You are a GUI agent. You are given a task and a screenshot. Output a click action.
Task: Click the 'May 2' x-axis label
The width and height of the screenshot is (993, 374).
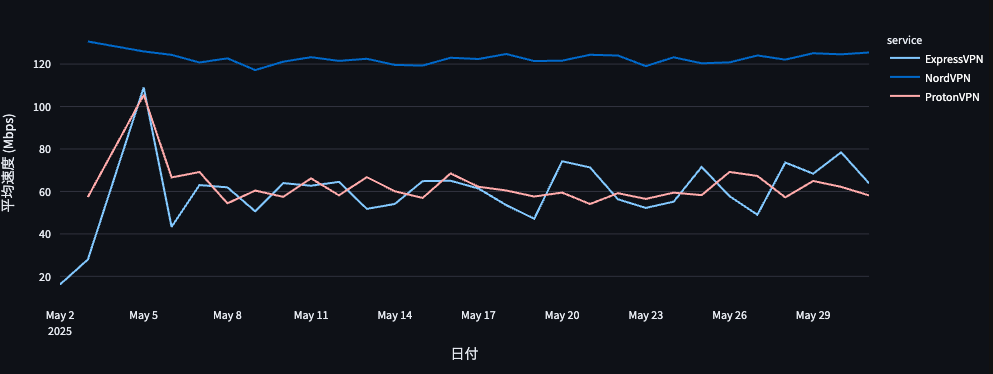click(x=60, y=315)
